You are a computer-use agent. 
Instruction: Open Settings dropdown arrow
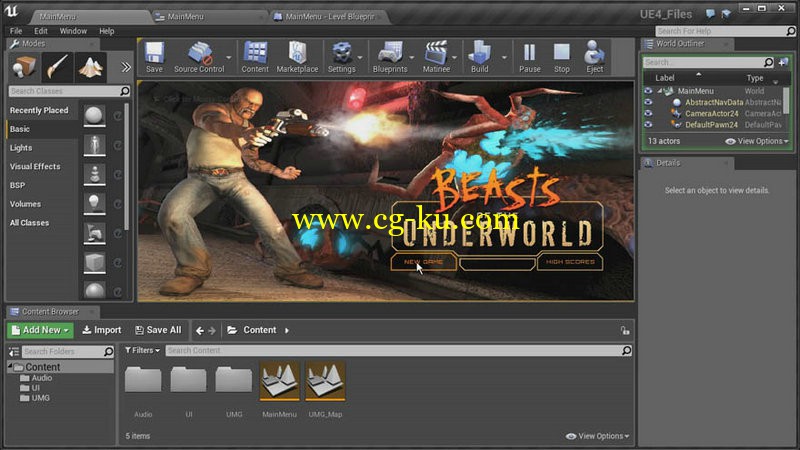point(360,57)
